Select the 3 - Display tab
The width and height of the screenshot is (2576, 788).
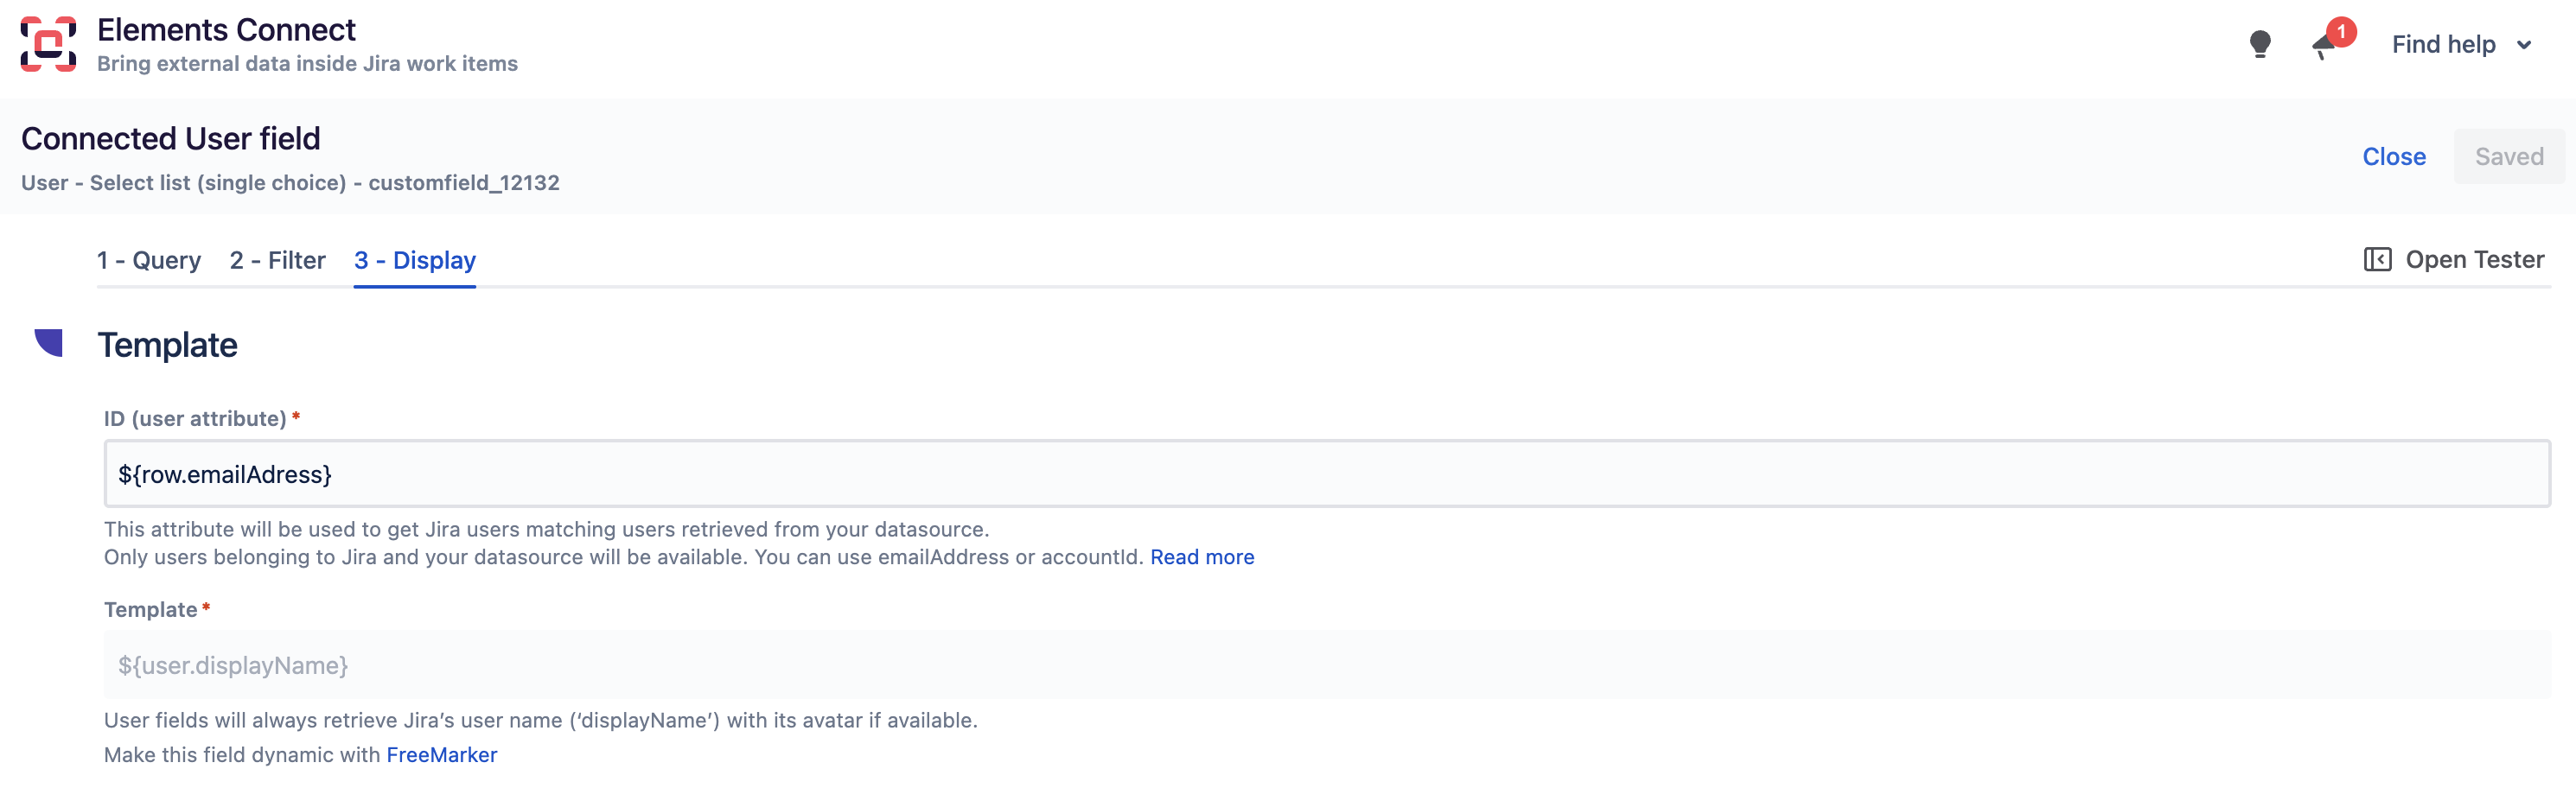[415, 260]
